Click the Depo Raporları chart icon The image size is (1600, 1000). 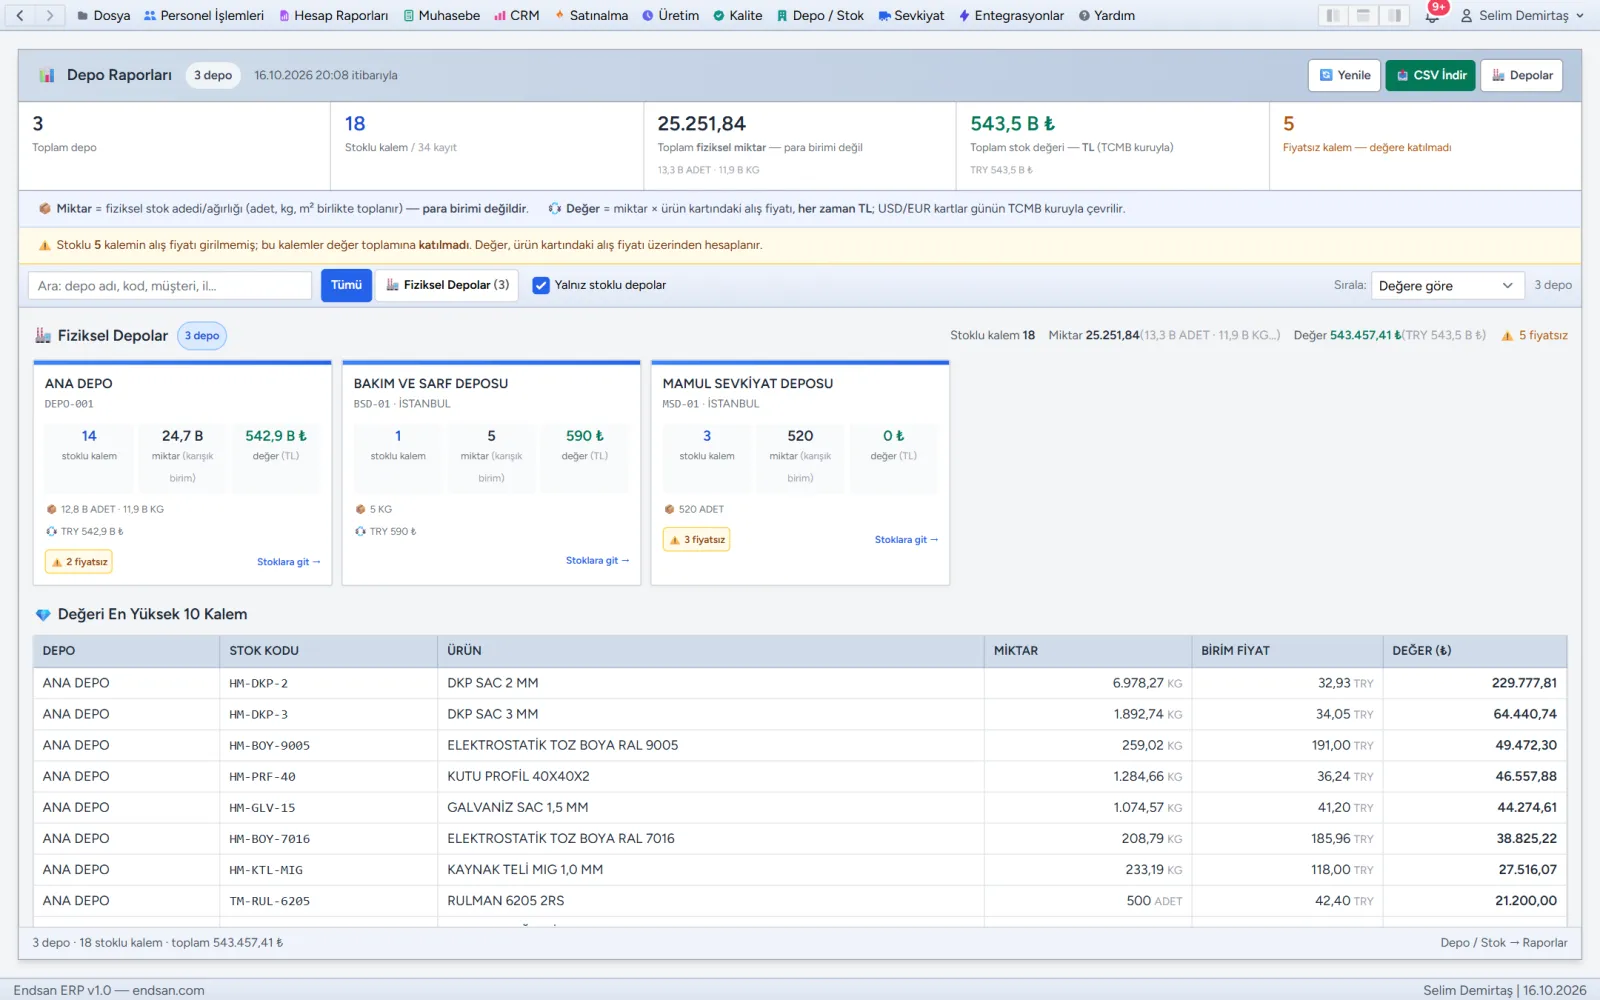47,76
